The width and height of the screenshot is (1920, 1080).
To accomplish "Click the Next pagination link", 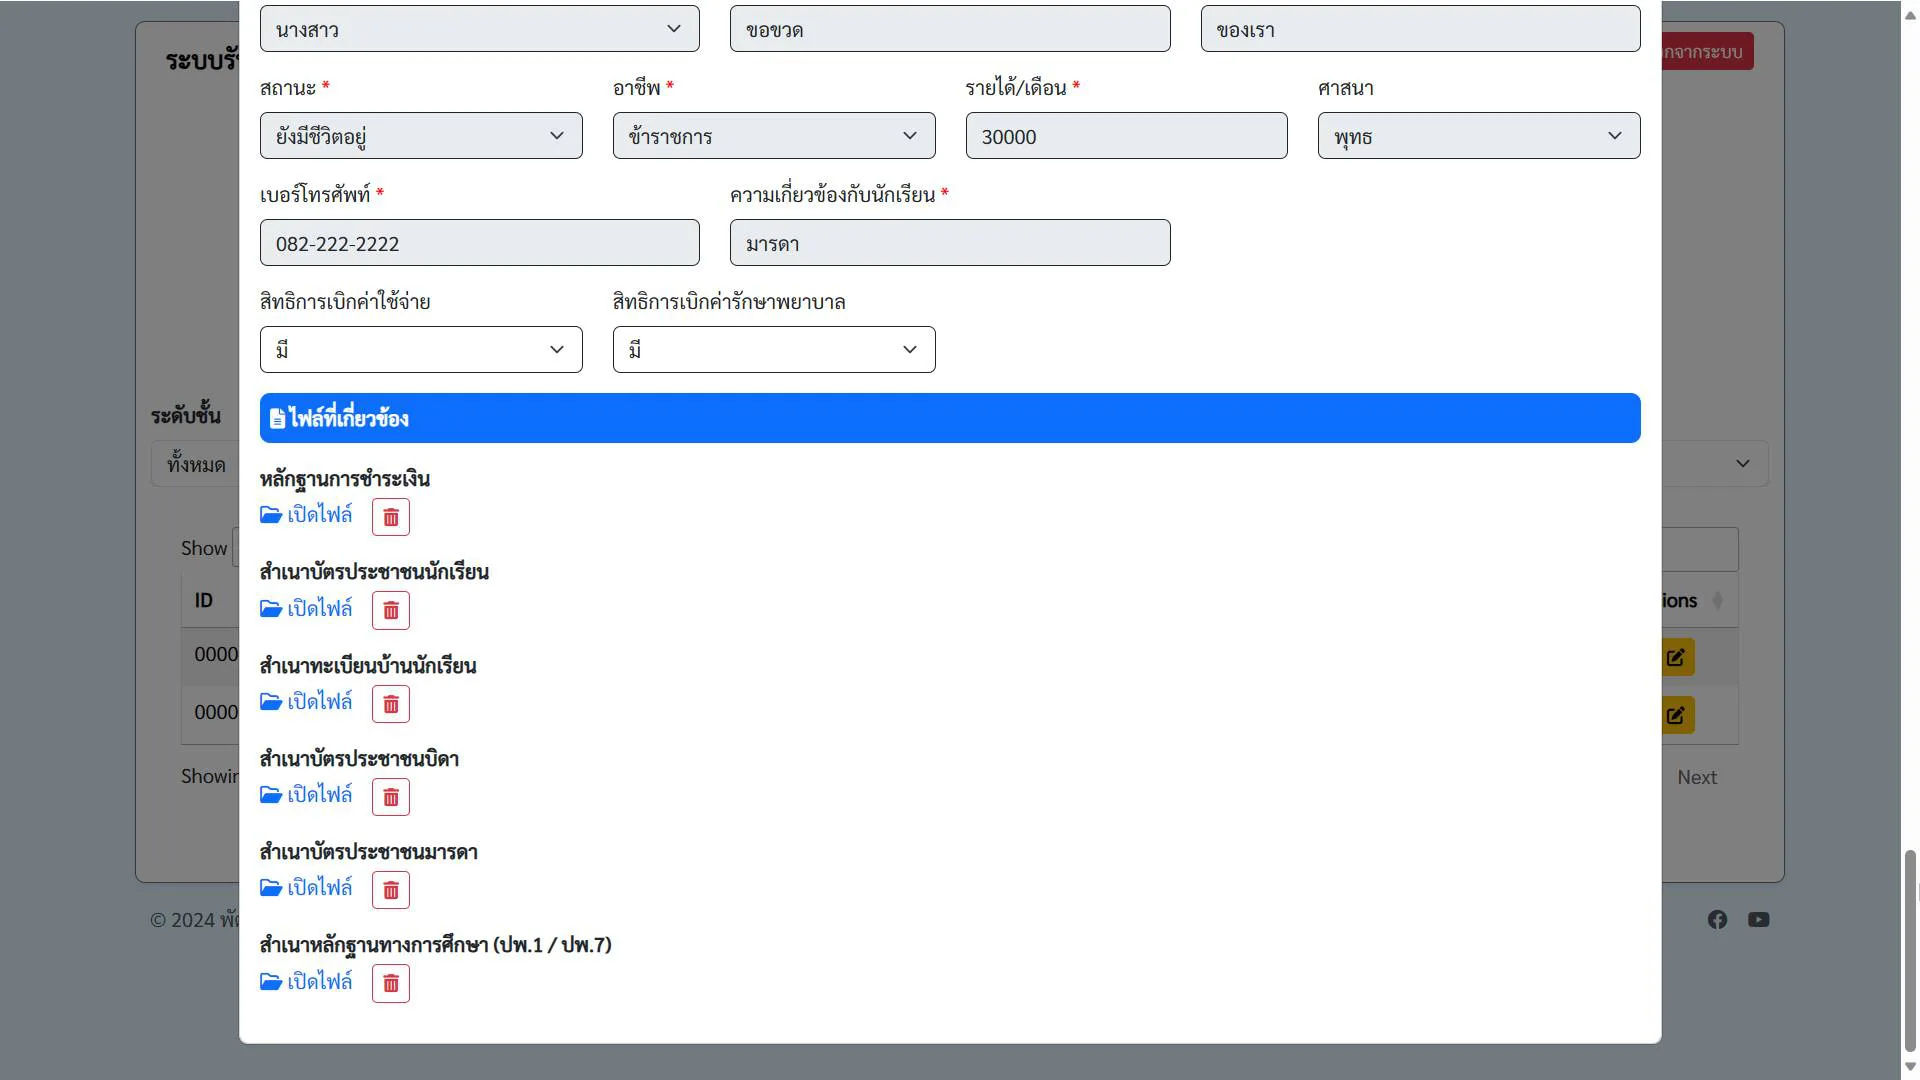I will pyautogui.click(x=1697, y=777).
